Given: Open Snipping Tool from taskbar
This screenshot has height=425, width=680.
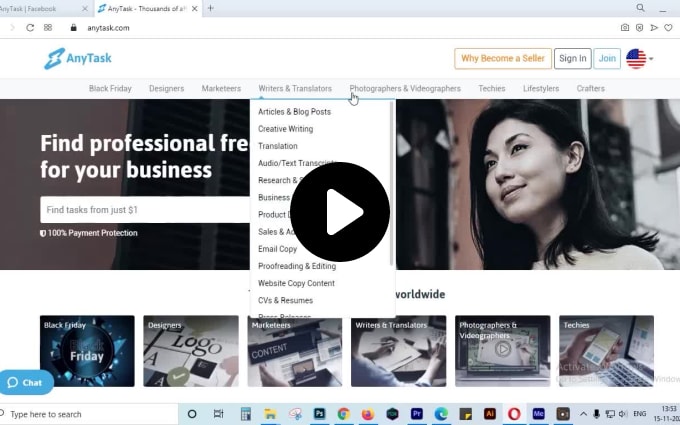Looking at the screenshot, I should (296, 414).
